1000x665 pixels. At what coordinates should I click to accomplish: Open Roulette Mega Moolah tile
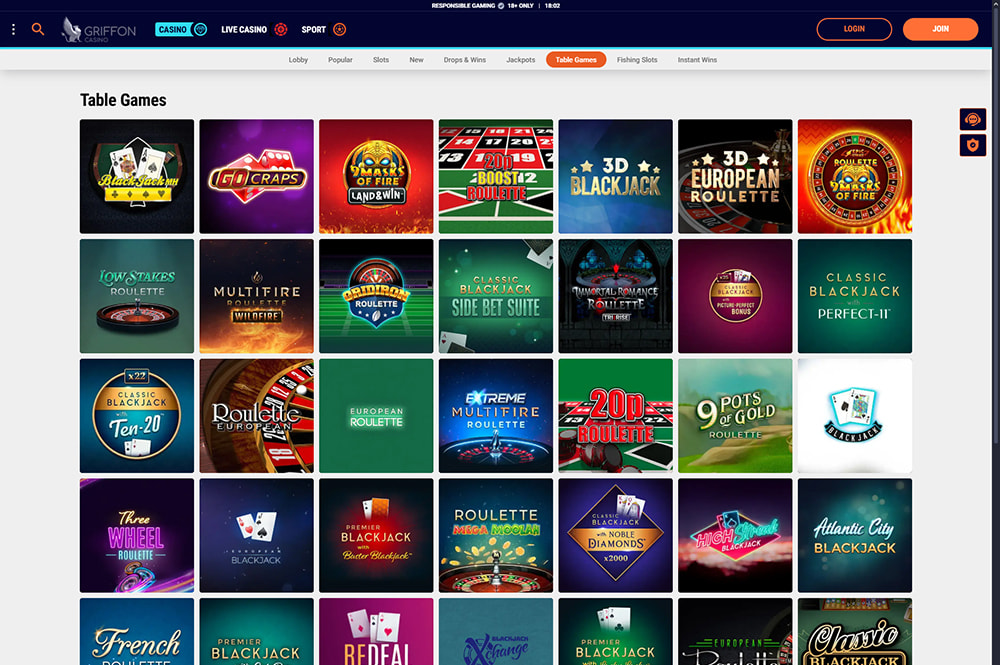coord(496,536)
